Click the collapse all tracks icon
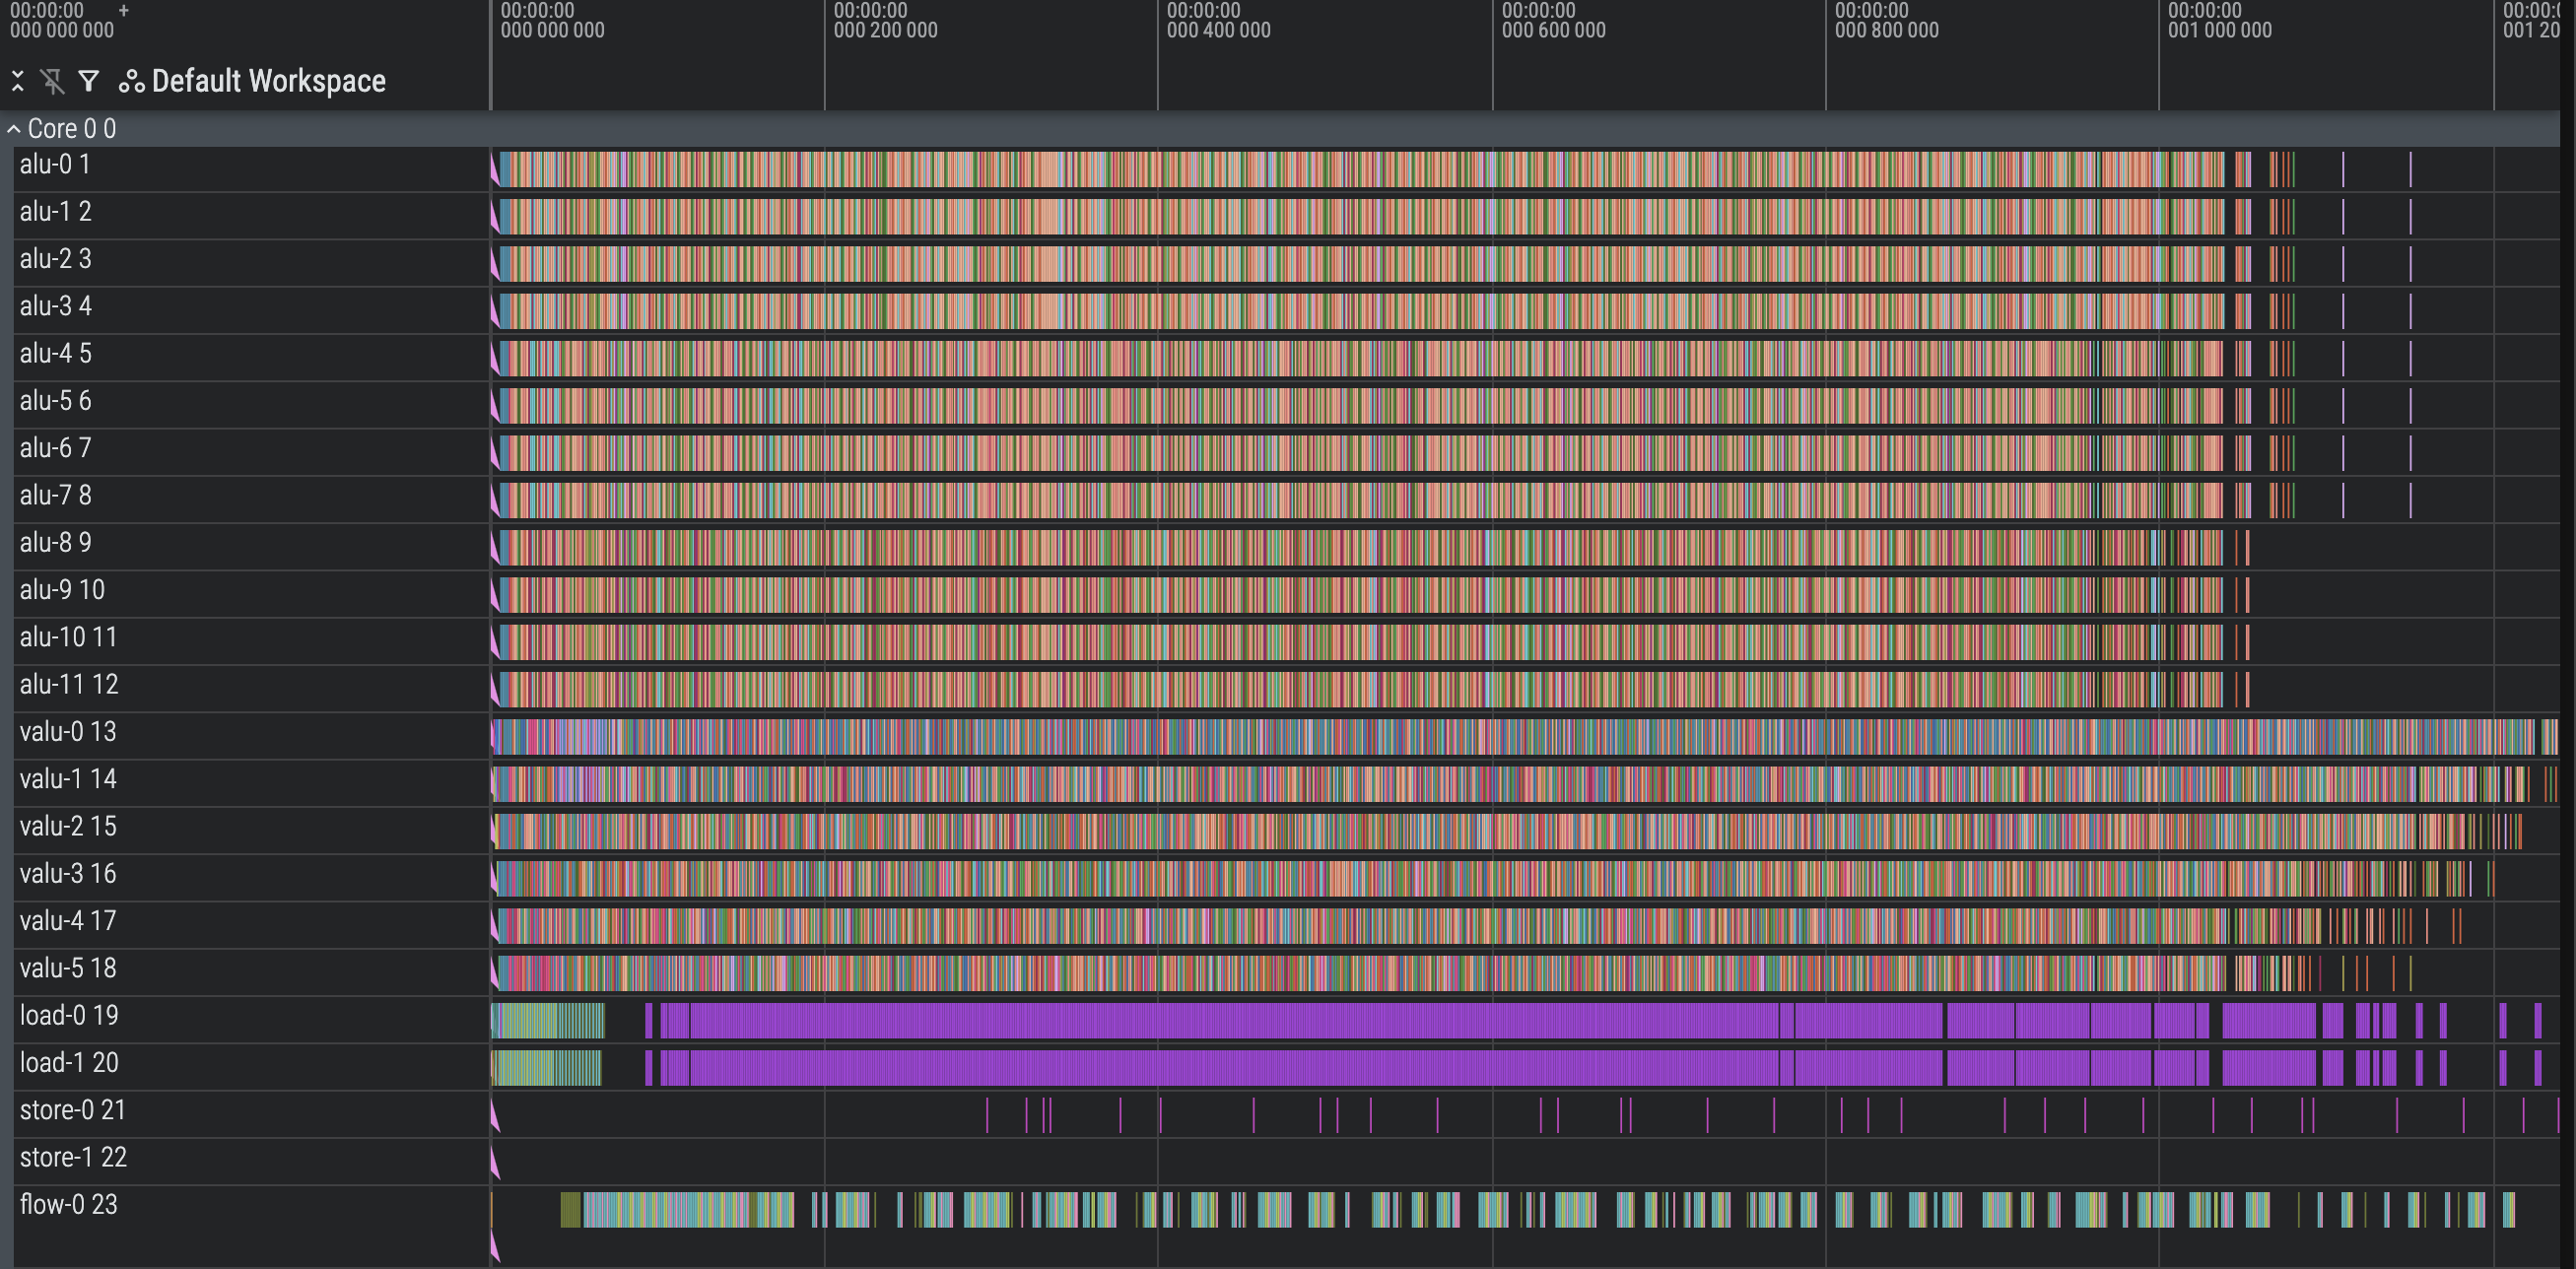This screenshot has width=2576, height=1269. click(x=17, y=81)
